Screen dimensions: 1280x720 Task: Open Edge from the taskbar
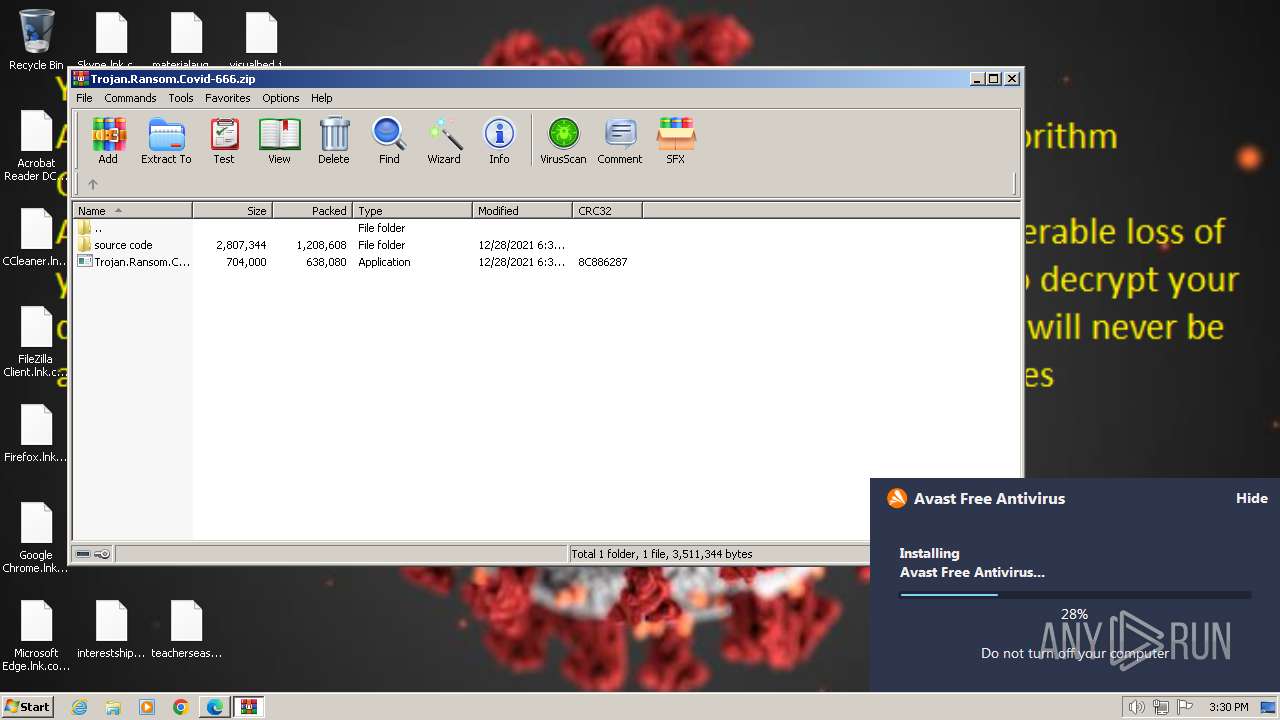(214, 707)
